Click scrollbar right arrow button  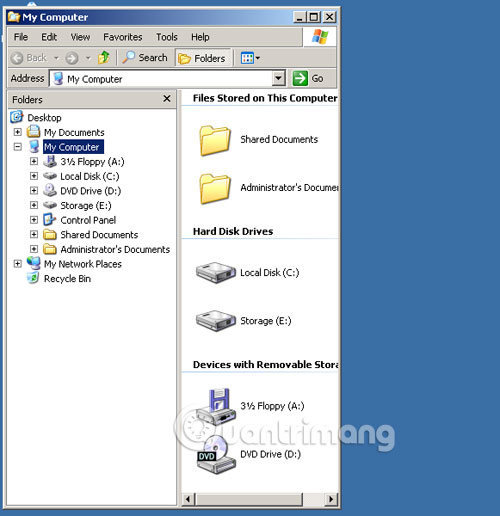pyautogui.click(x=331, y=499)
